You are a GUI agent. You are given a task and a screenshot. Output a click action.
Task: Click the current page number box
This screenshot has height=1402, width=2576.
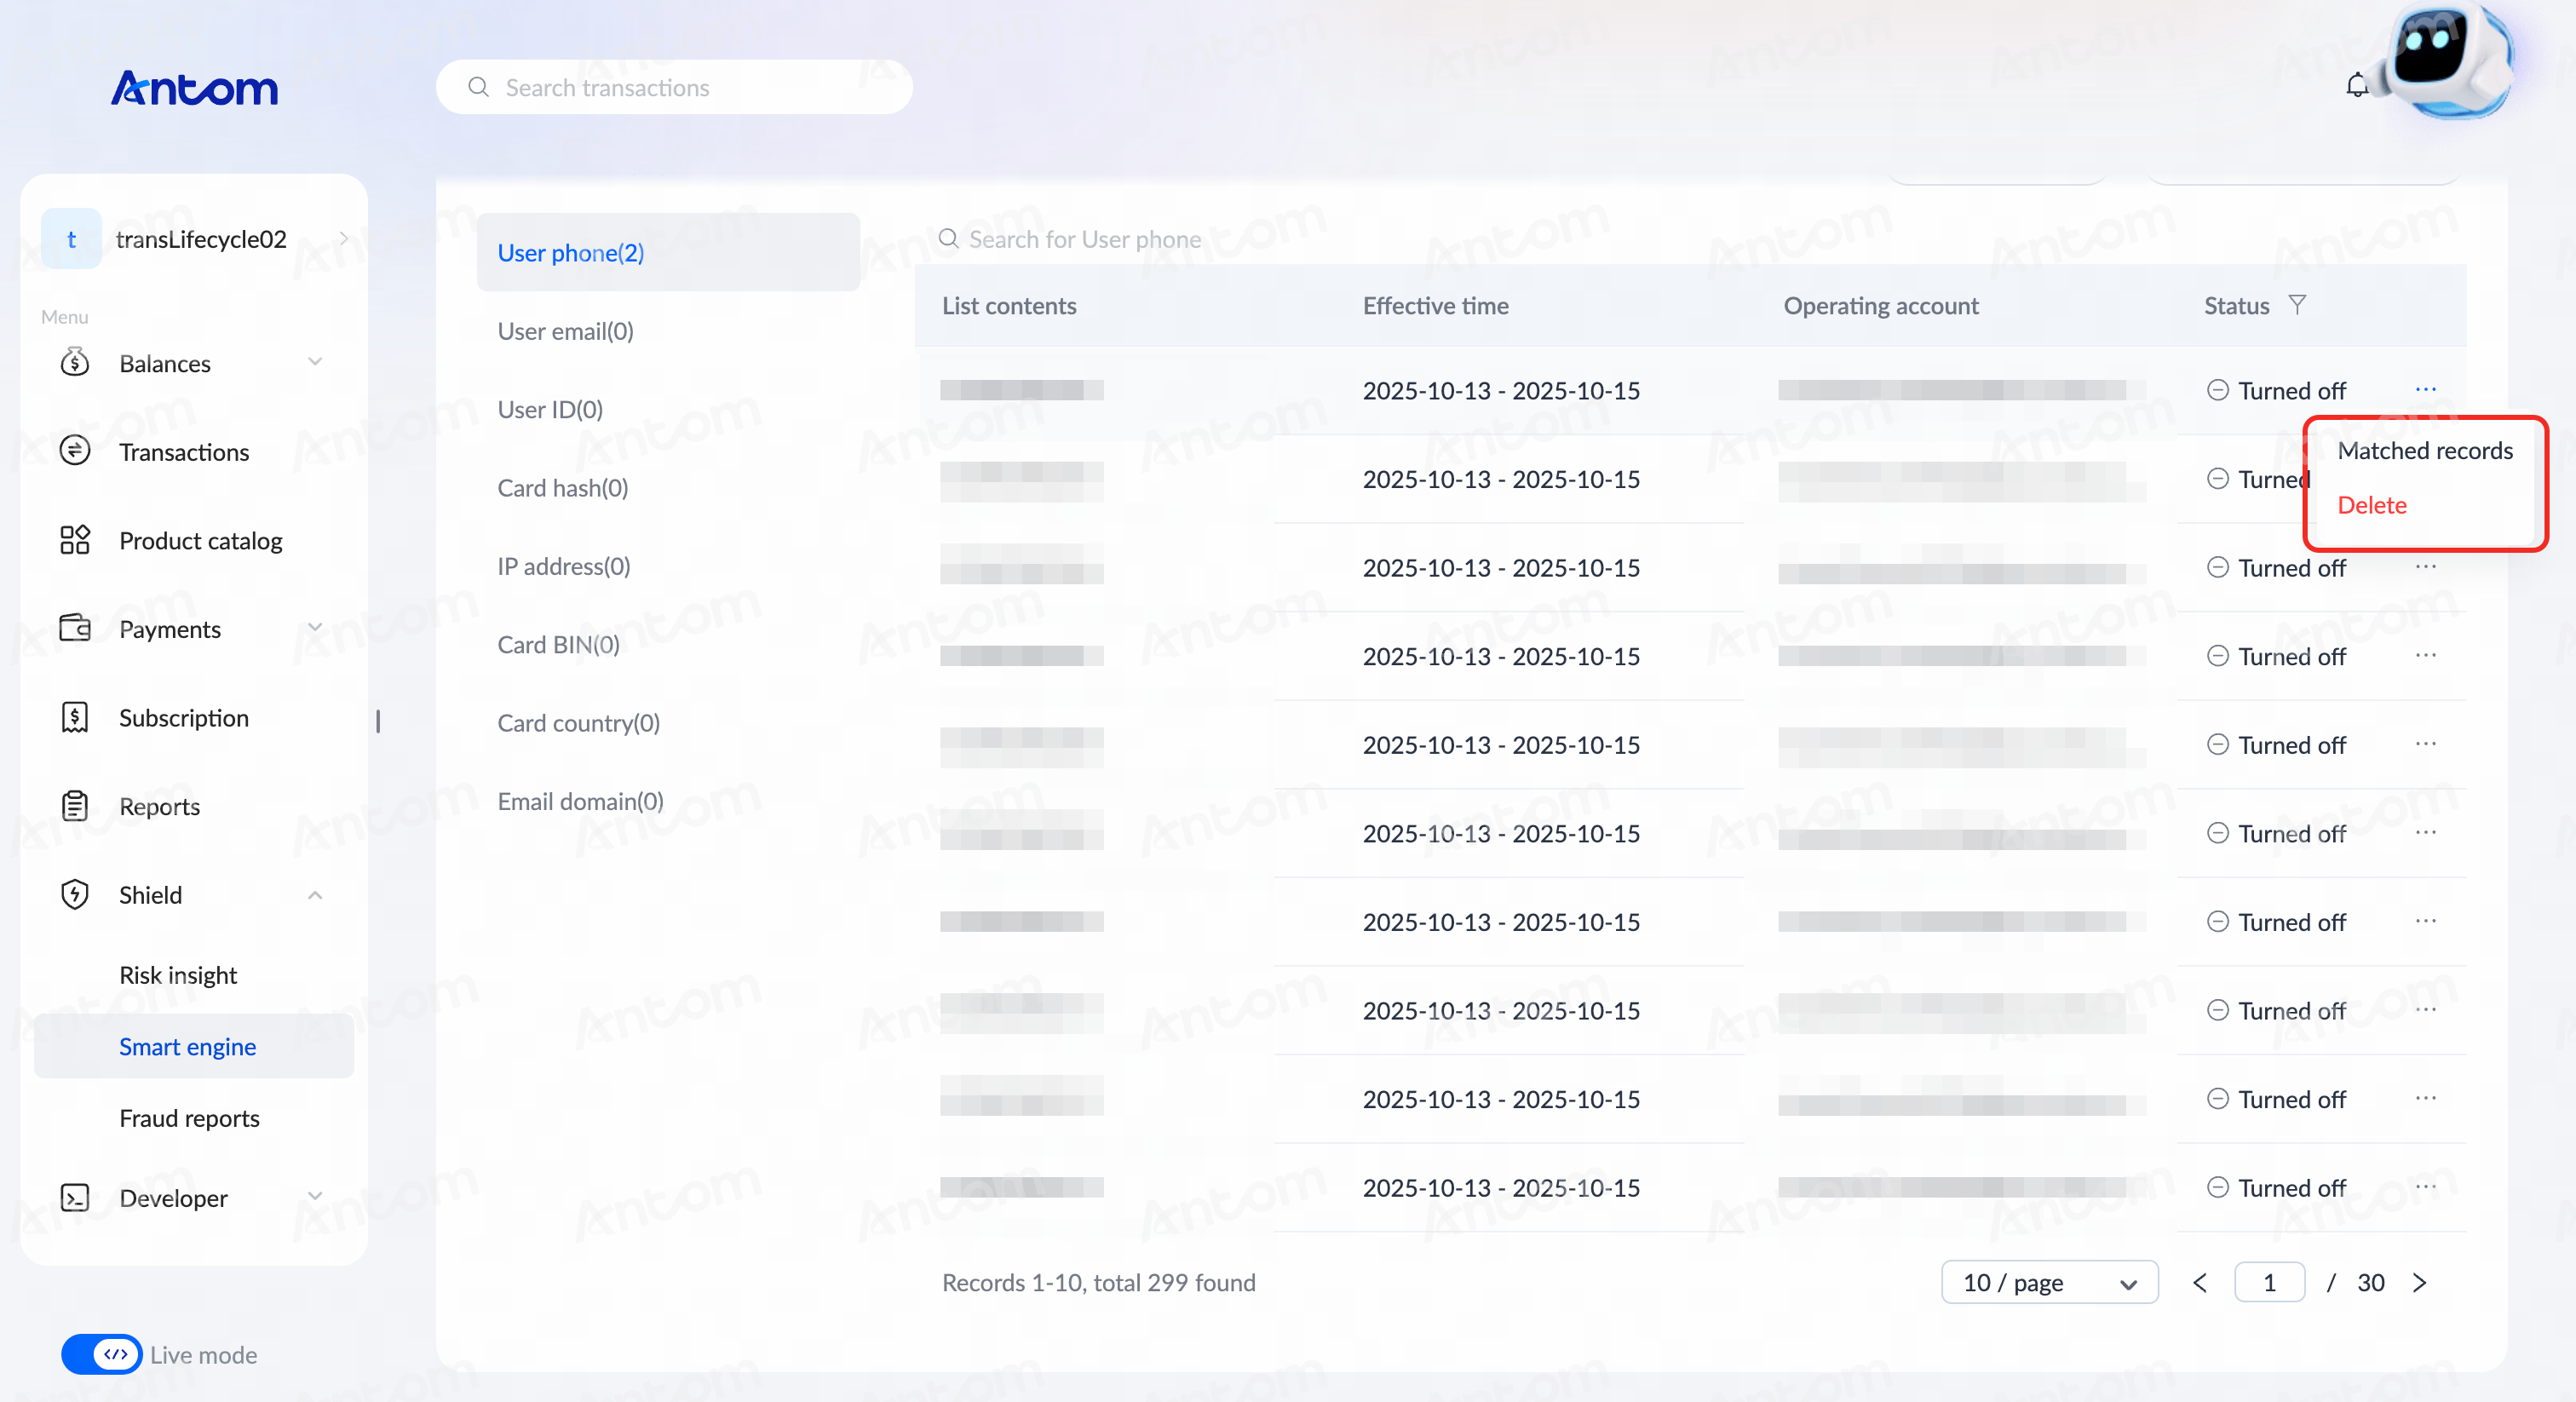pyautogui.click(x=2270, y=1283)
